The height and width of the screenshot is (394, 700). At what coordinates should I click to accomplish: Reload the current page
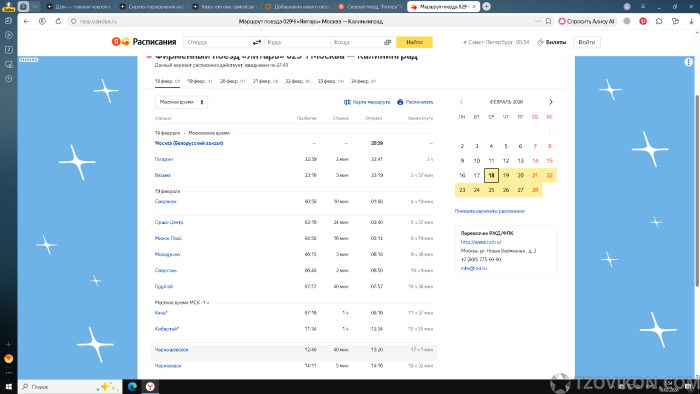point(58,21)
